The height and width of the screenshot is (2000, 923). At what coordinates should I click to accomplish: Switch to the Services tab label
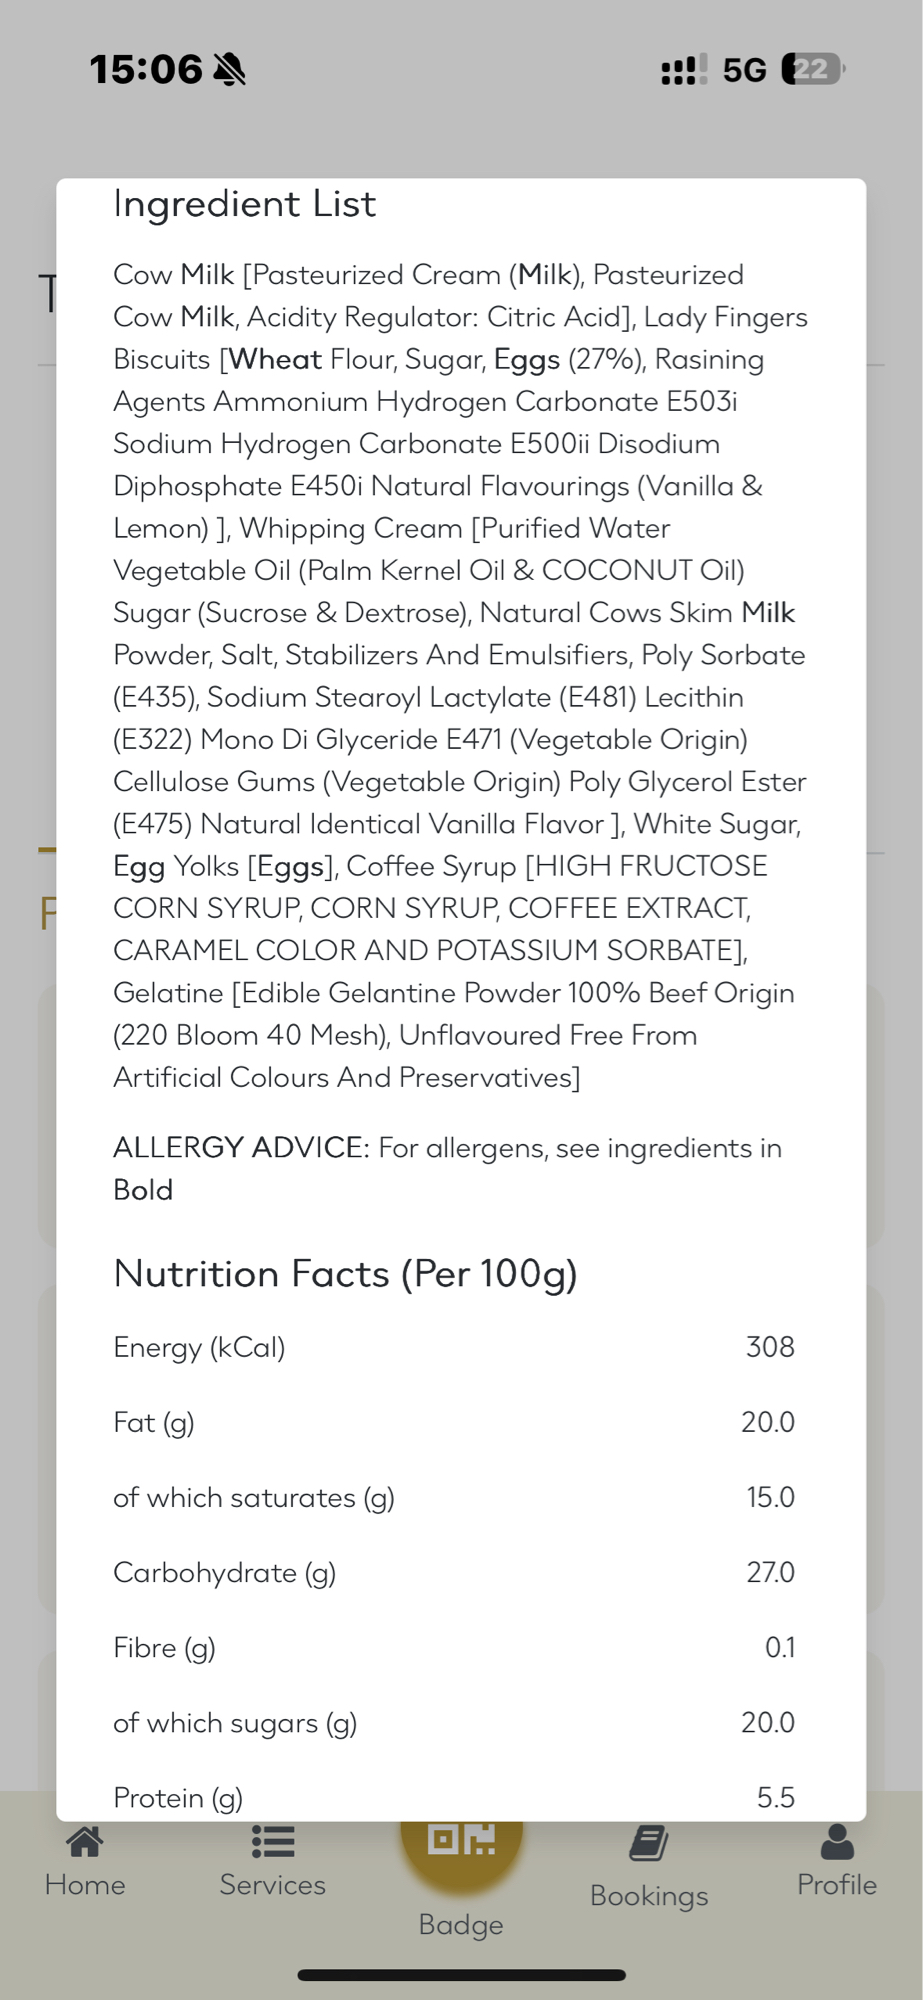coord(273,1885)
